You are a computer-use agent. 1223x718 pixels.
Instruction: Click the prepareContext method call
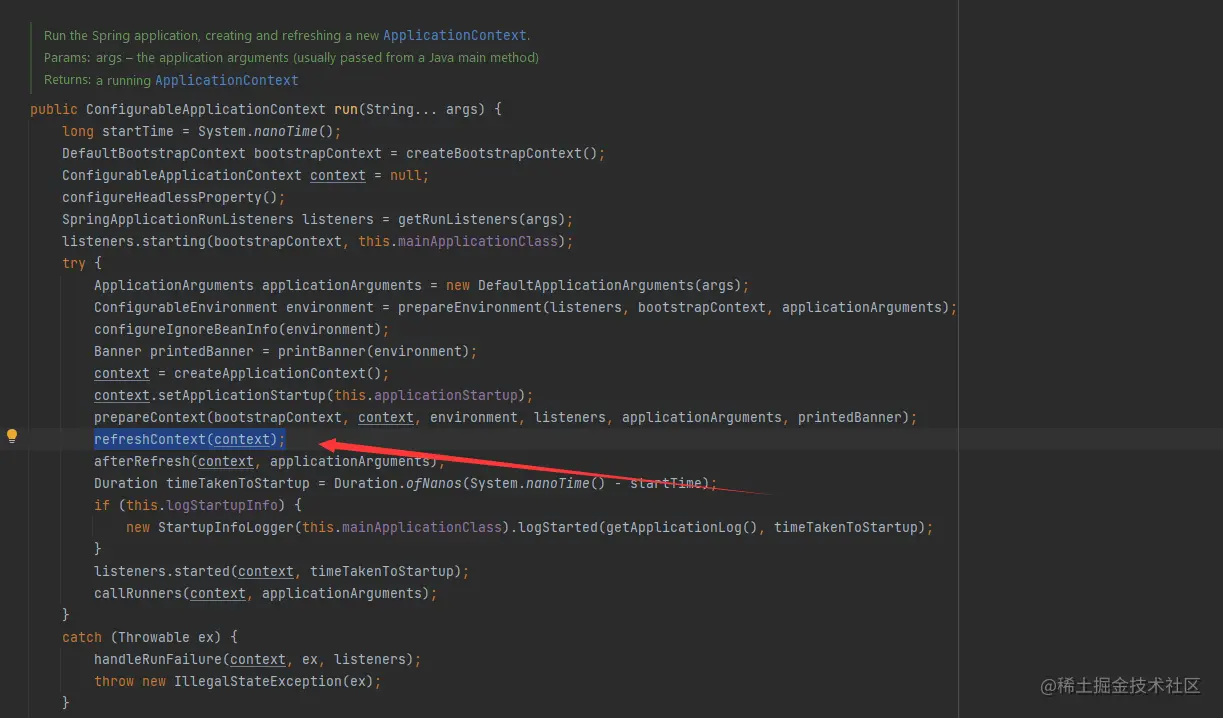pos(150,417)
